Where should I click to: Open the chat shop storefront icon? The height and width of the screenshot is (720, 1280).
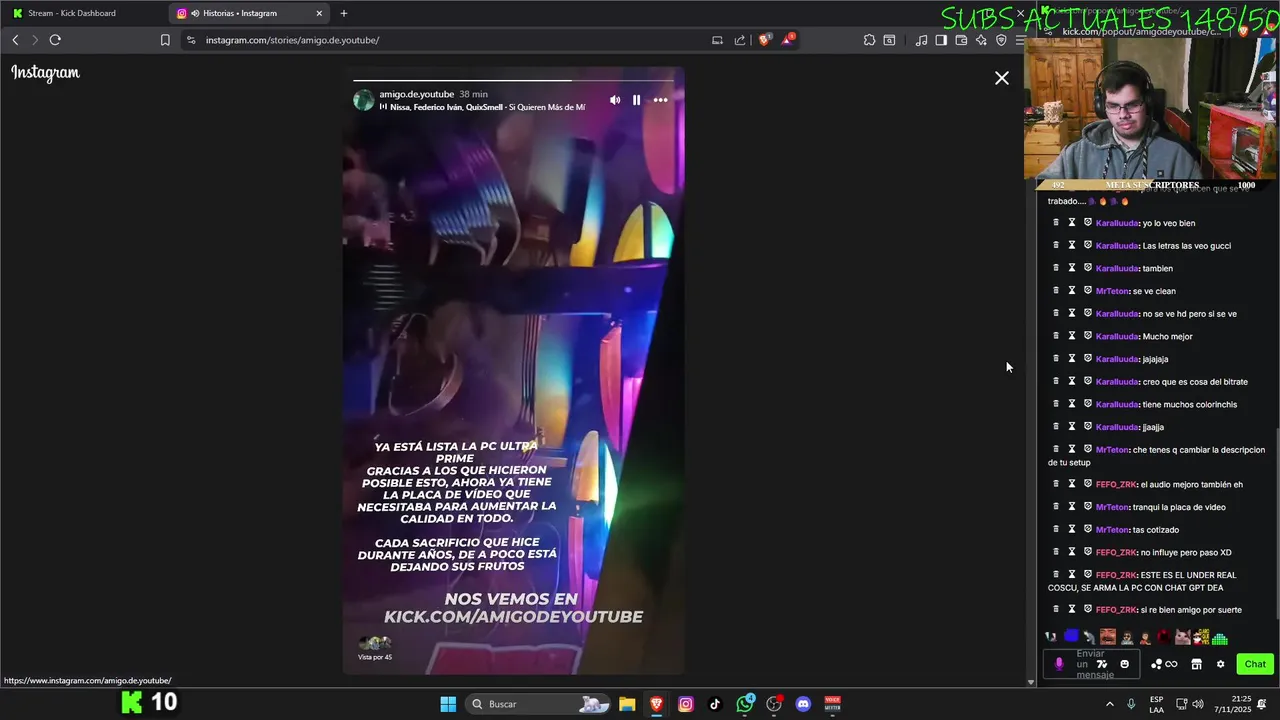[1196, 664]
